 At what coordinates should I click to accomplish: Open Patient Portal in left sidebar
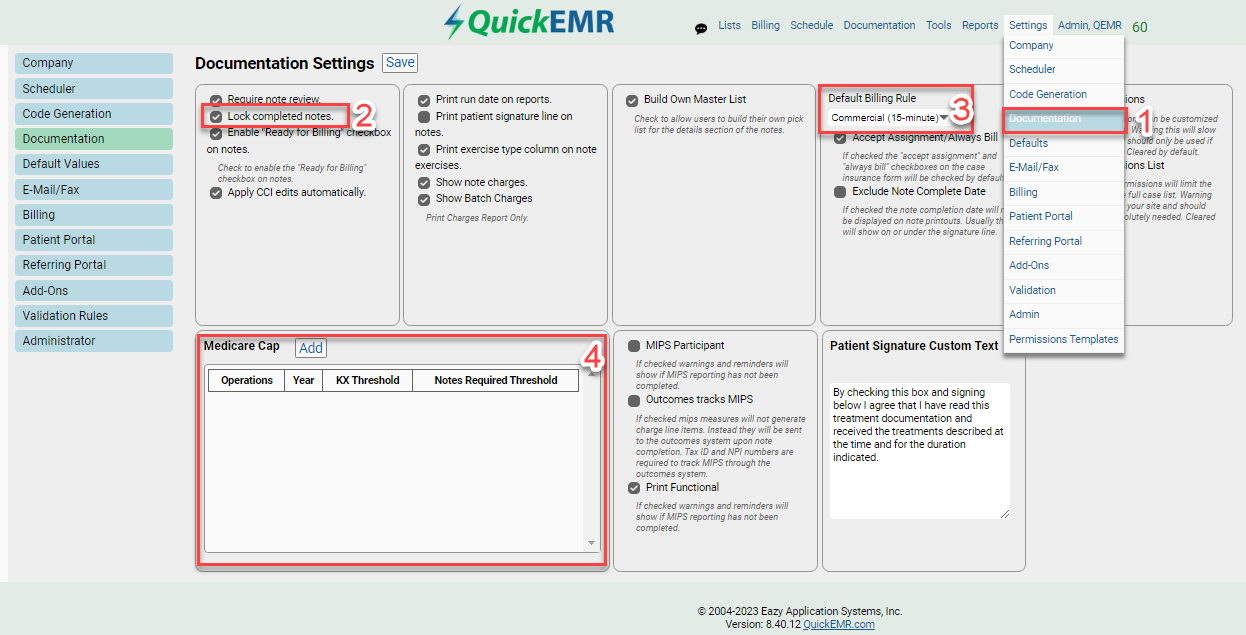[x=94, y=240]
